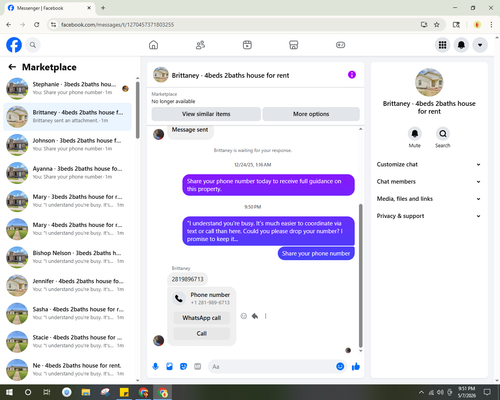Open Stephanie 3beds 2baths conversation
This screenshot has height=400, width=500.
click(67, 89)
